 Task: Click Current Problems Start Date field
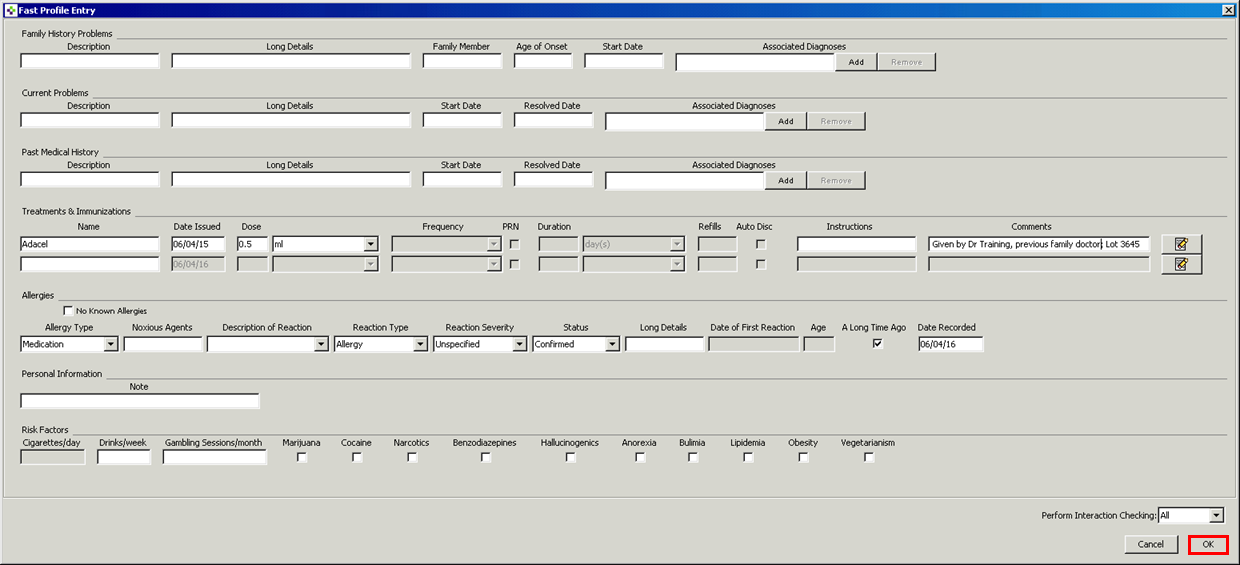(463, 120)
